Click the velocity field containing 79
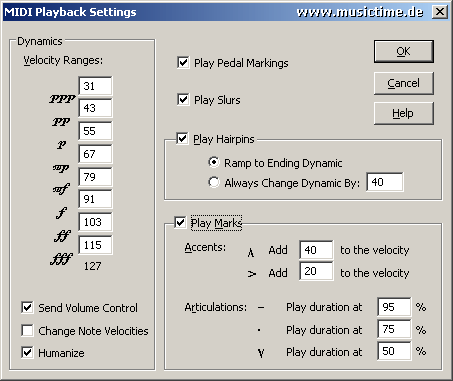This screenshot has height=381, width=453. [95, 177]
